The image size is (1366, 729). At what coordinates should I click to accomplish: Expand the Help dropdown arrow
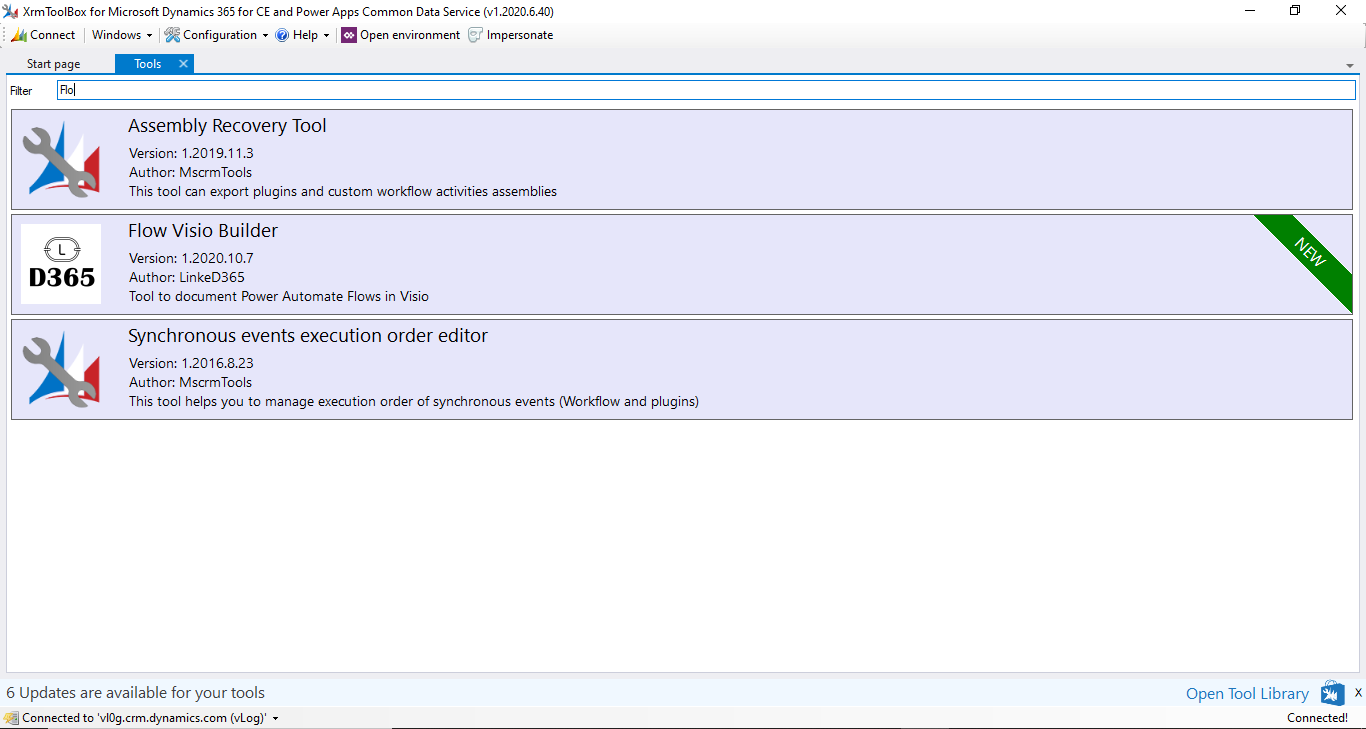[x=326, y=35]
